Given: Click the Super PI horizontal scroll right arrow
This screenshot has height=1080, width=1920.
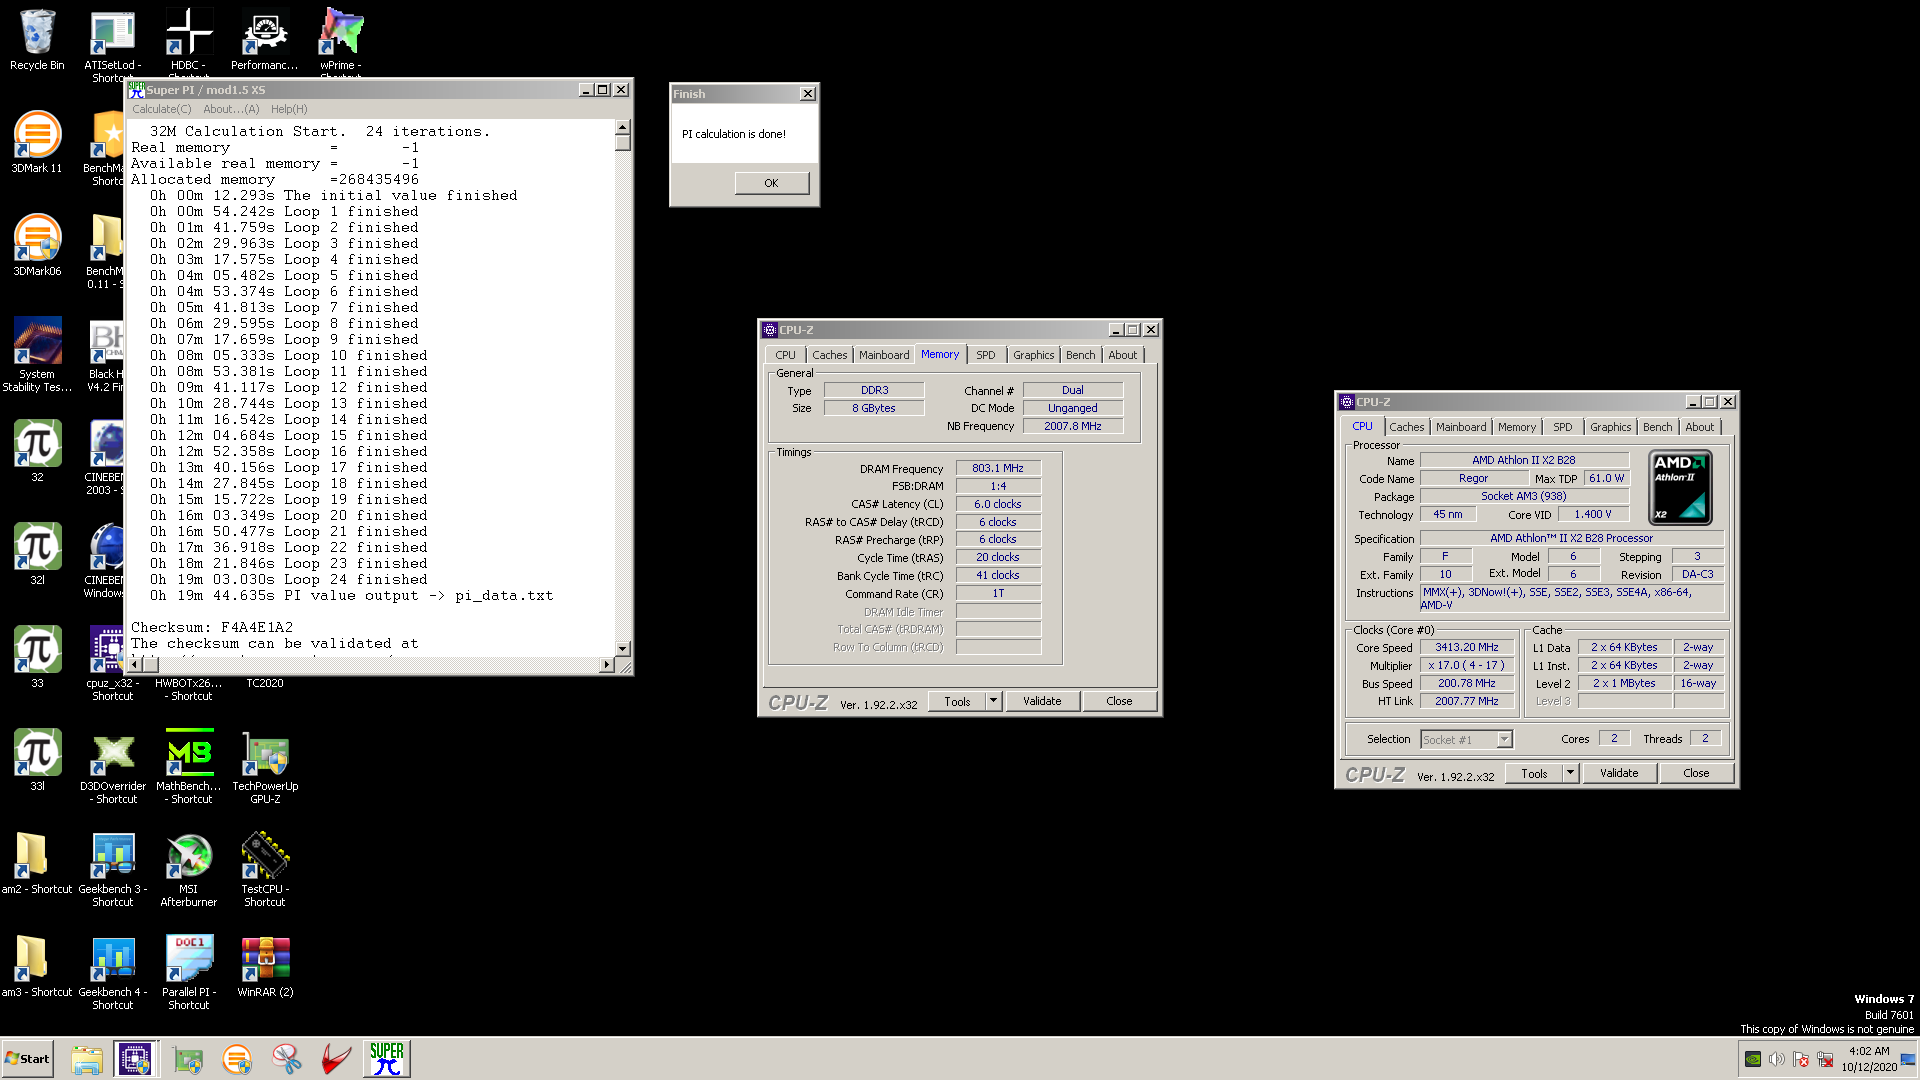Looking at the screenshot, I should pyautogui.click(x=606, y=665).
